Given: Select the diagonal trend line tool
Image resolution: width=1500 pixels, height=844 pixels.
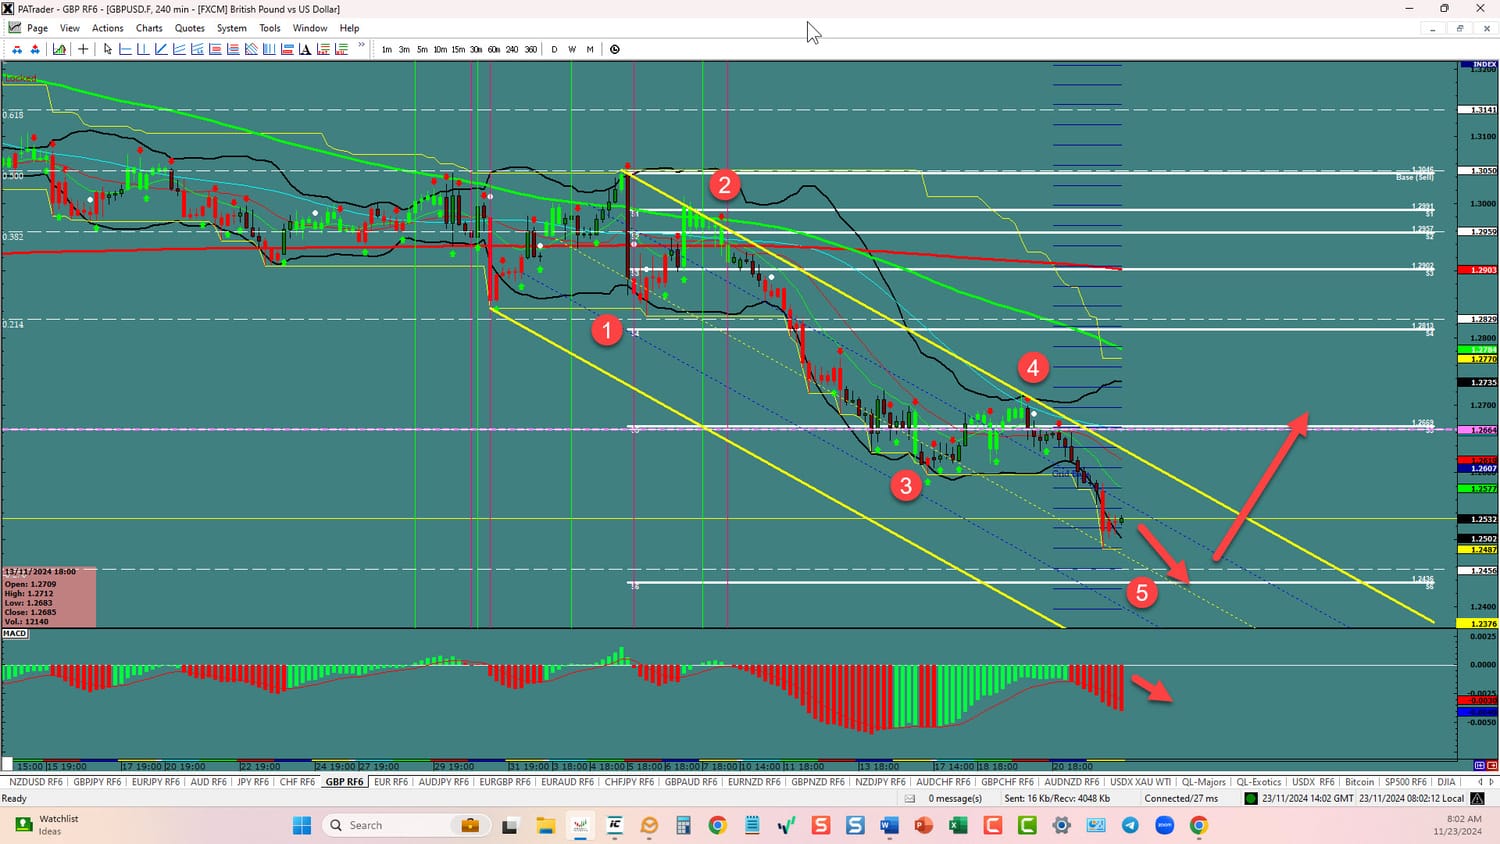Looking at the screenshot, I should (x=161, y=49).
